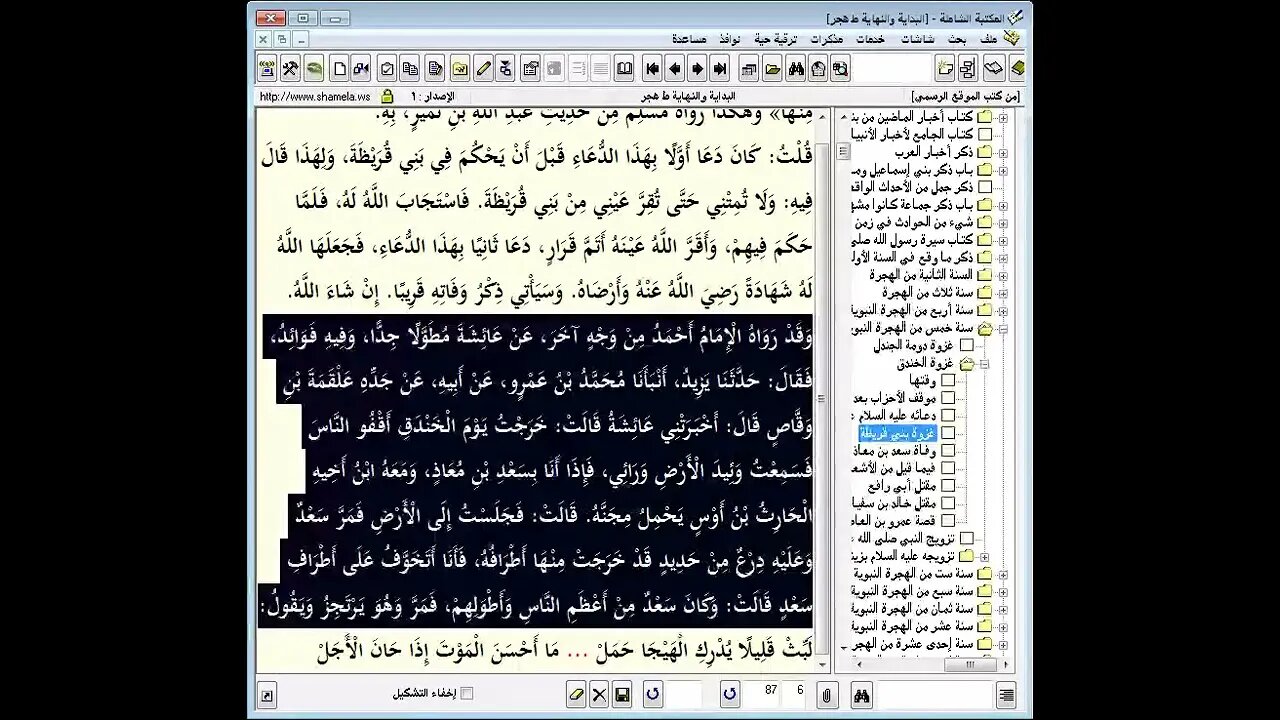Jump to last page arrow in toolbar
The height and width of the screenshot is (720, 1280).
[720, 69]
